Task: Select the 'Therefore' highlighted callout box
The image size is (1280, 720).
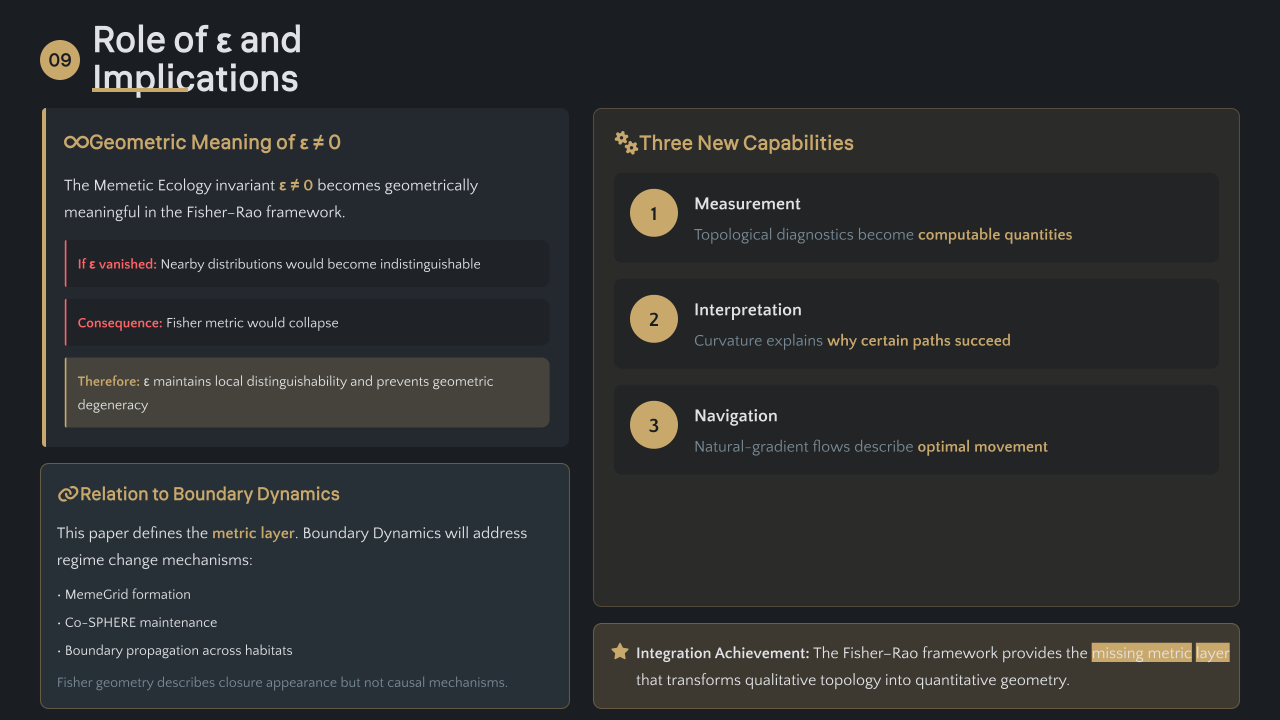Action: (x=307, y=393)
